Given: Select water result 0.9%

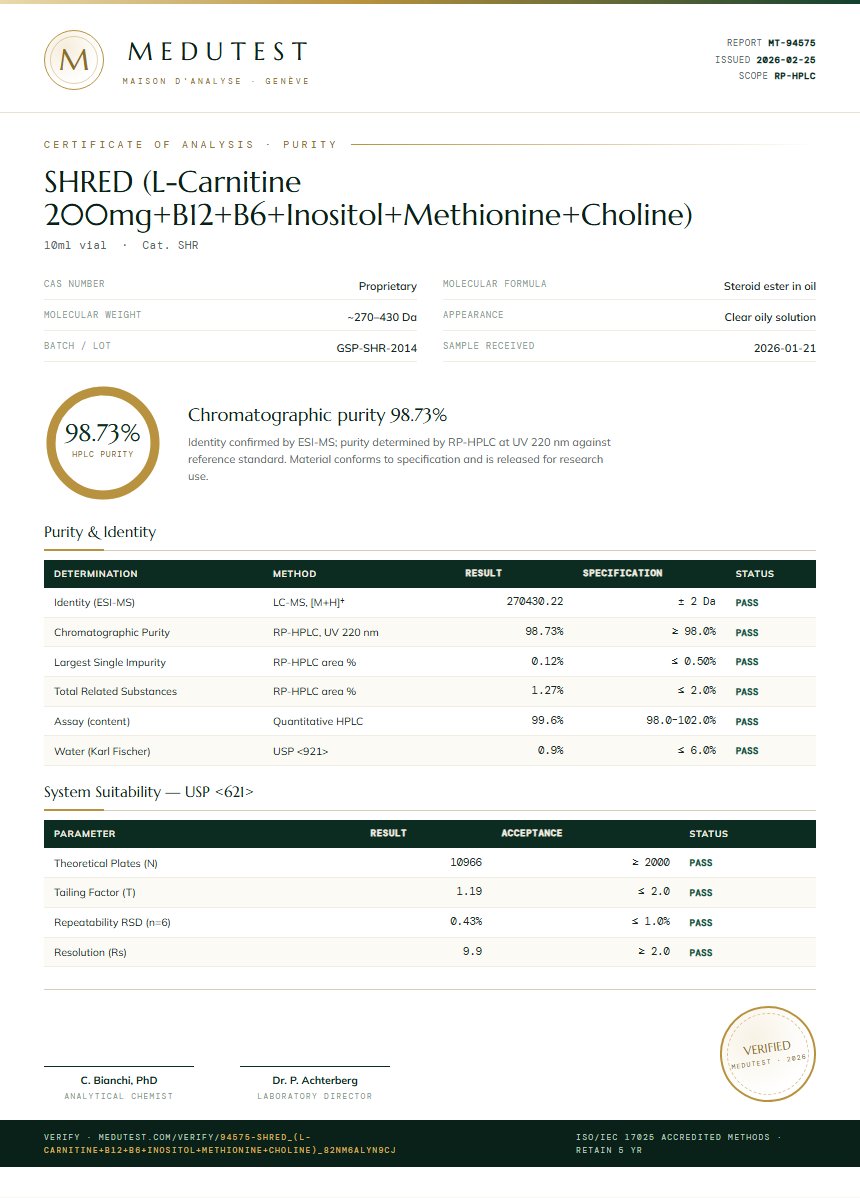Looking at the screenshot, I should click(550, 750).
